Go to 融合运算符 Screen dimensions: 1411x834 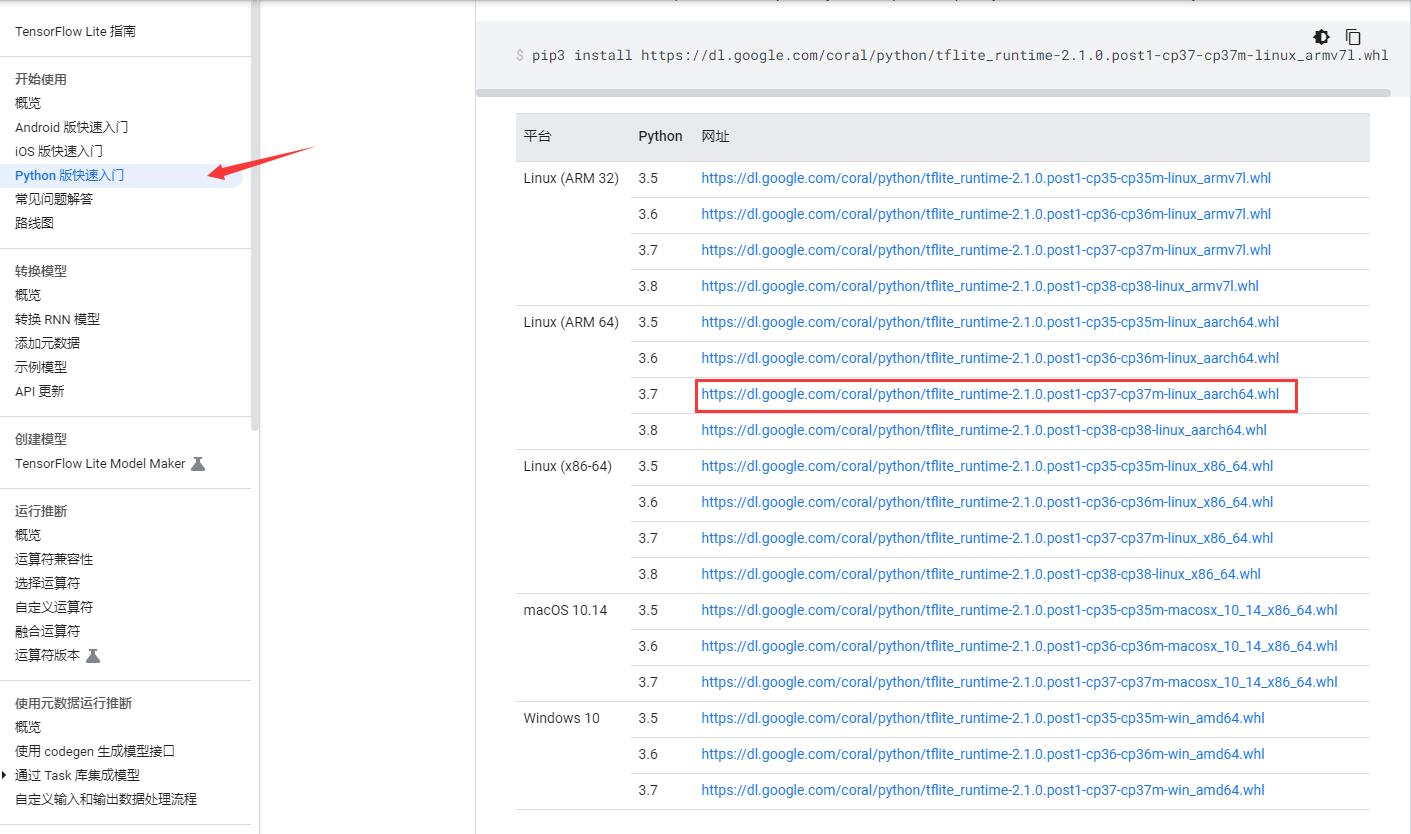(47, 631)
